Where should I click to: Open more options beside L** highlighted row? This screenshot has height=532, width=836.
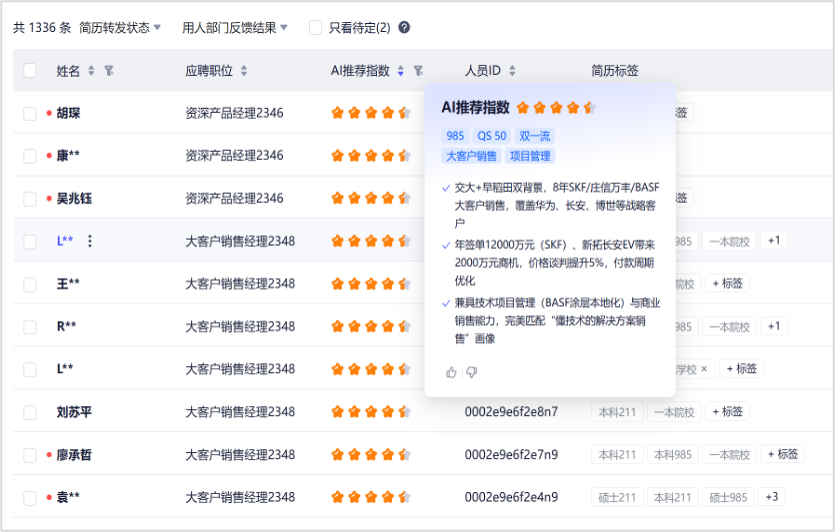point(90,241)
